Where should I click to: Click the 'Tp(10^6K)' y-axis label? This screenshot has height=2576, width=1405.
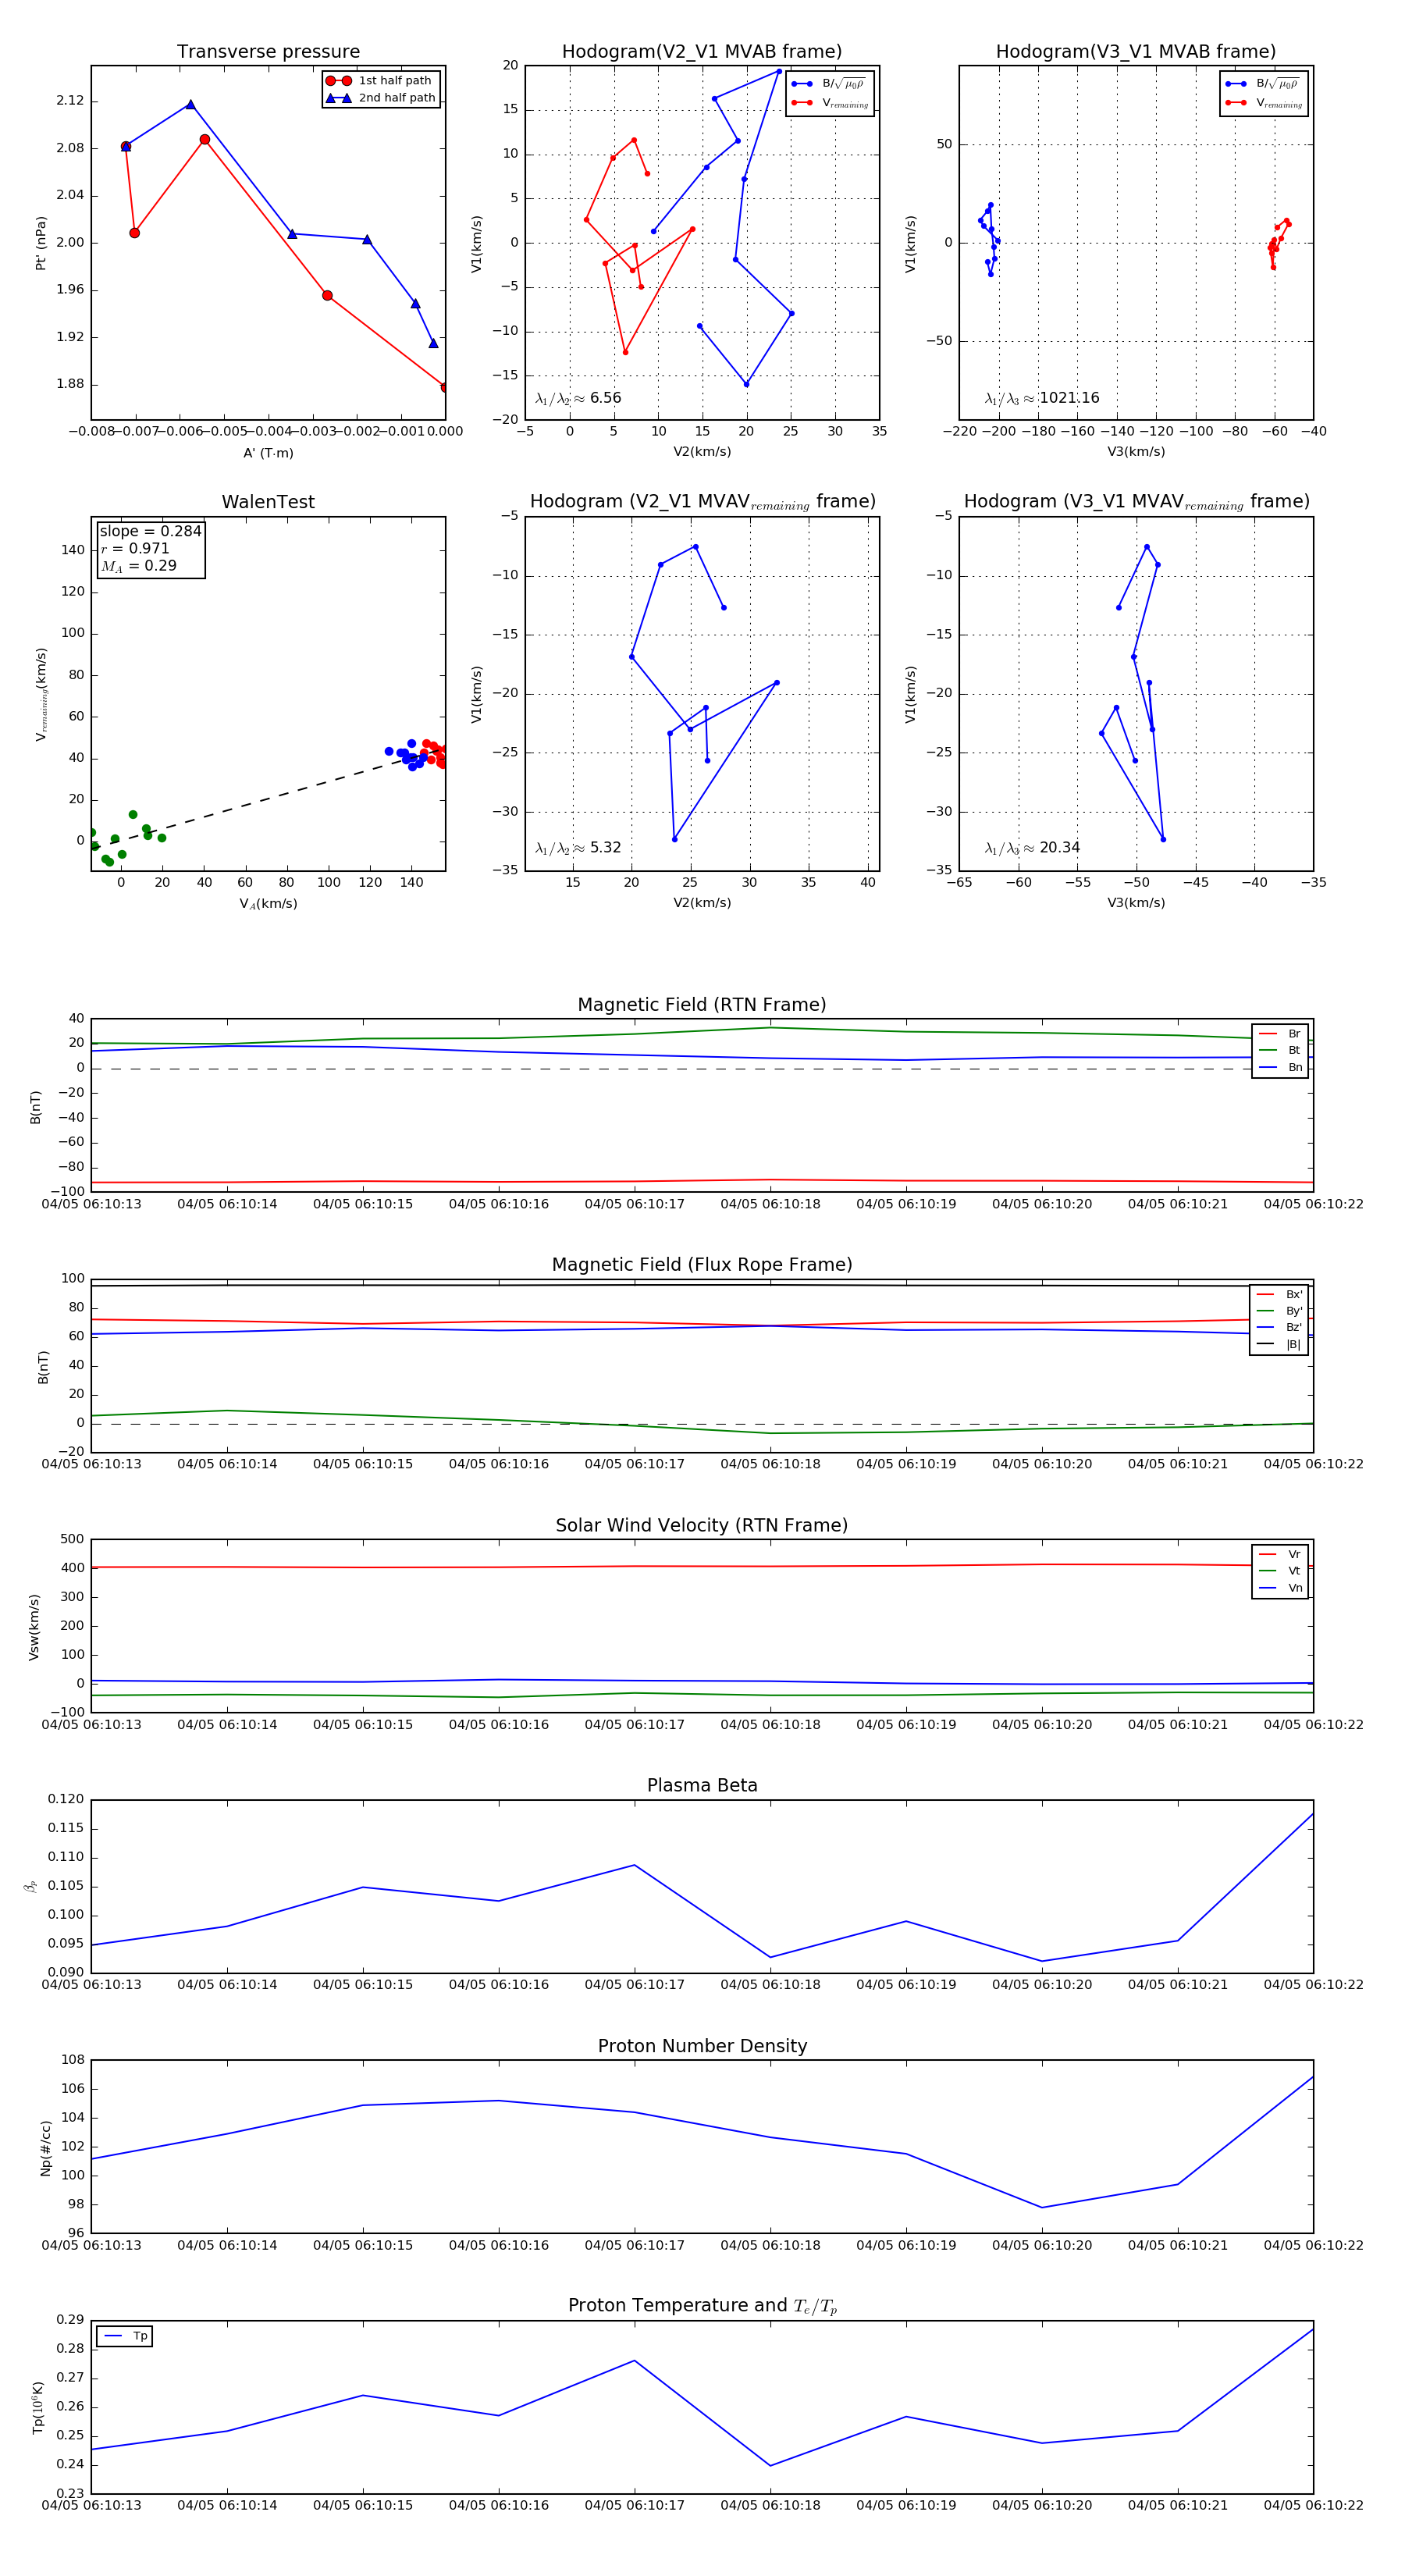pos(38,2408)
